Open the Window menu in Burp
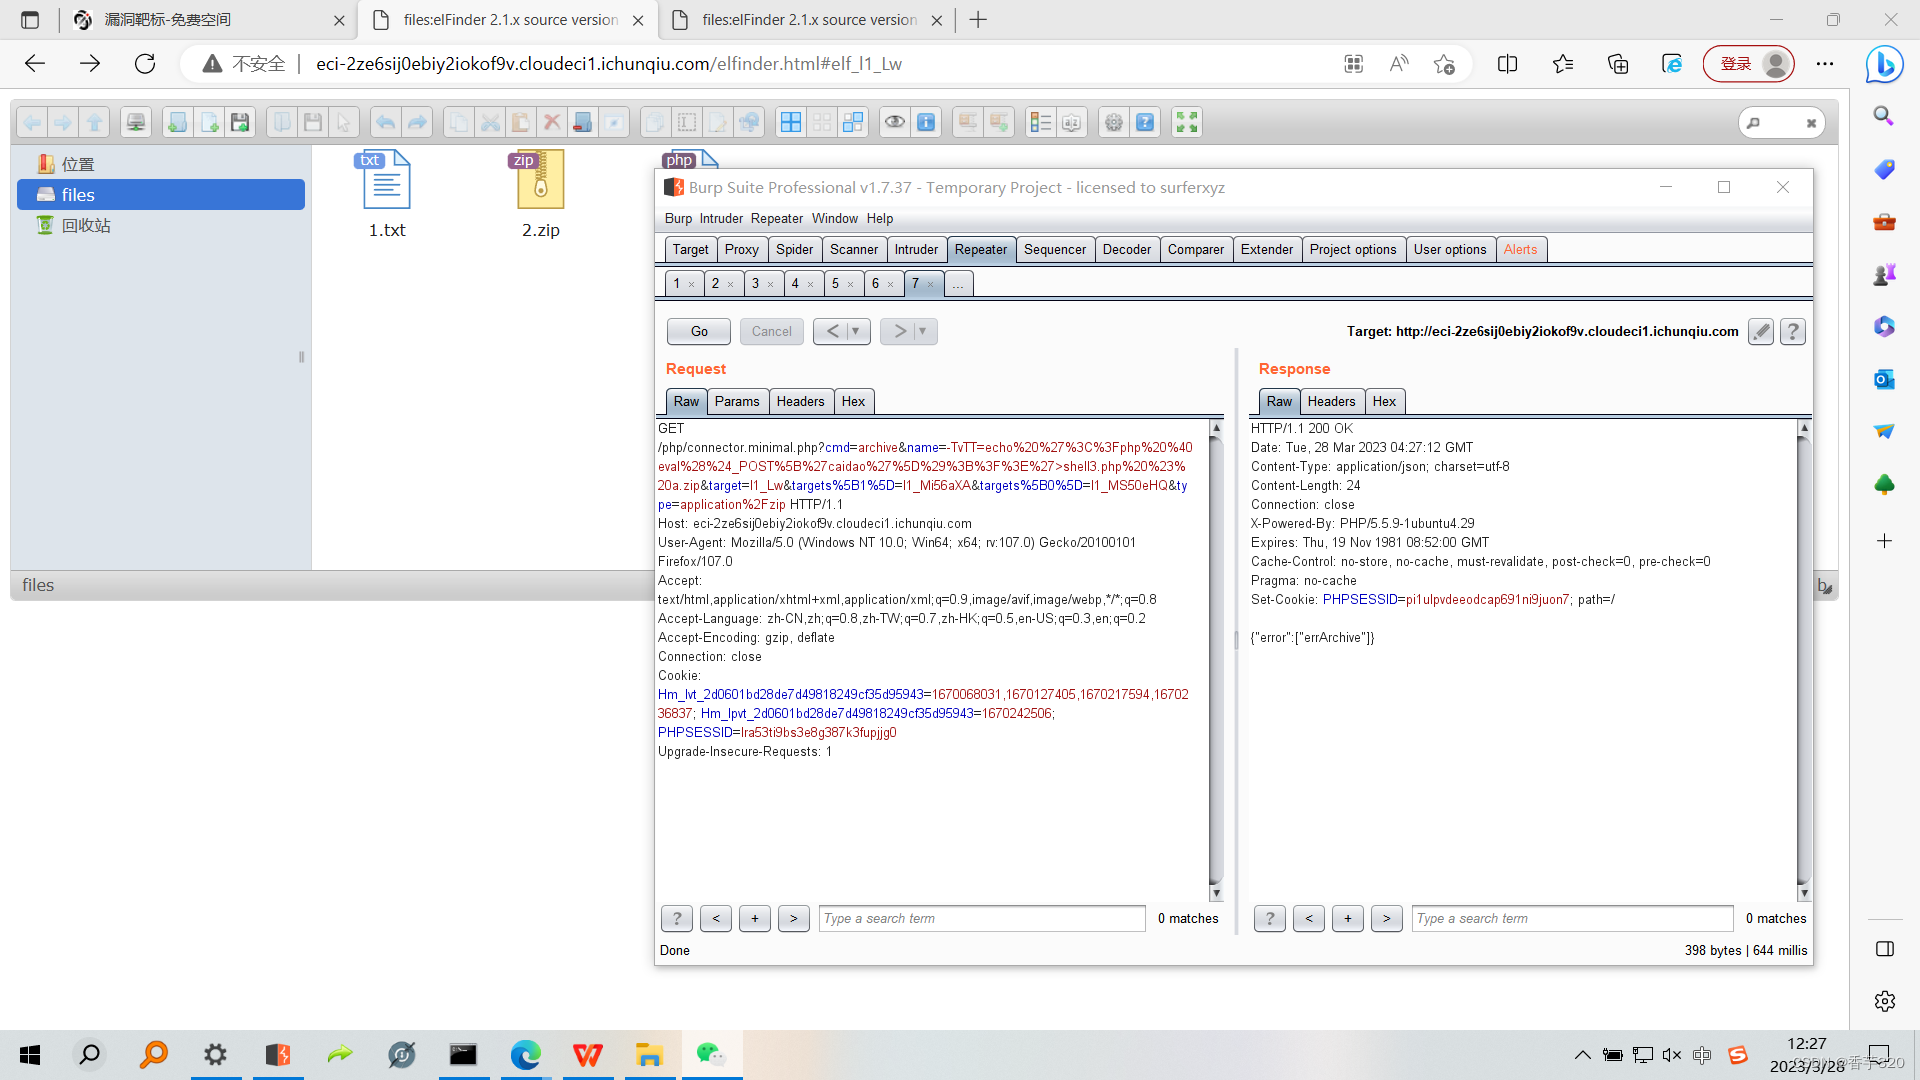 pyautogui.click(x=835, y=219)
